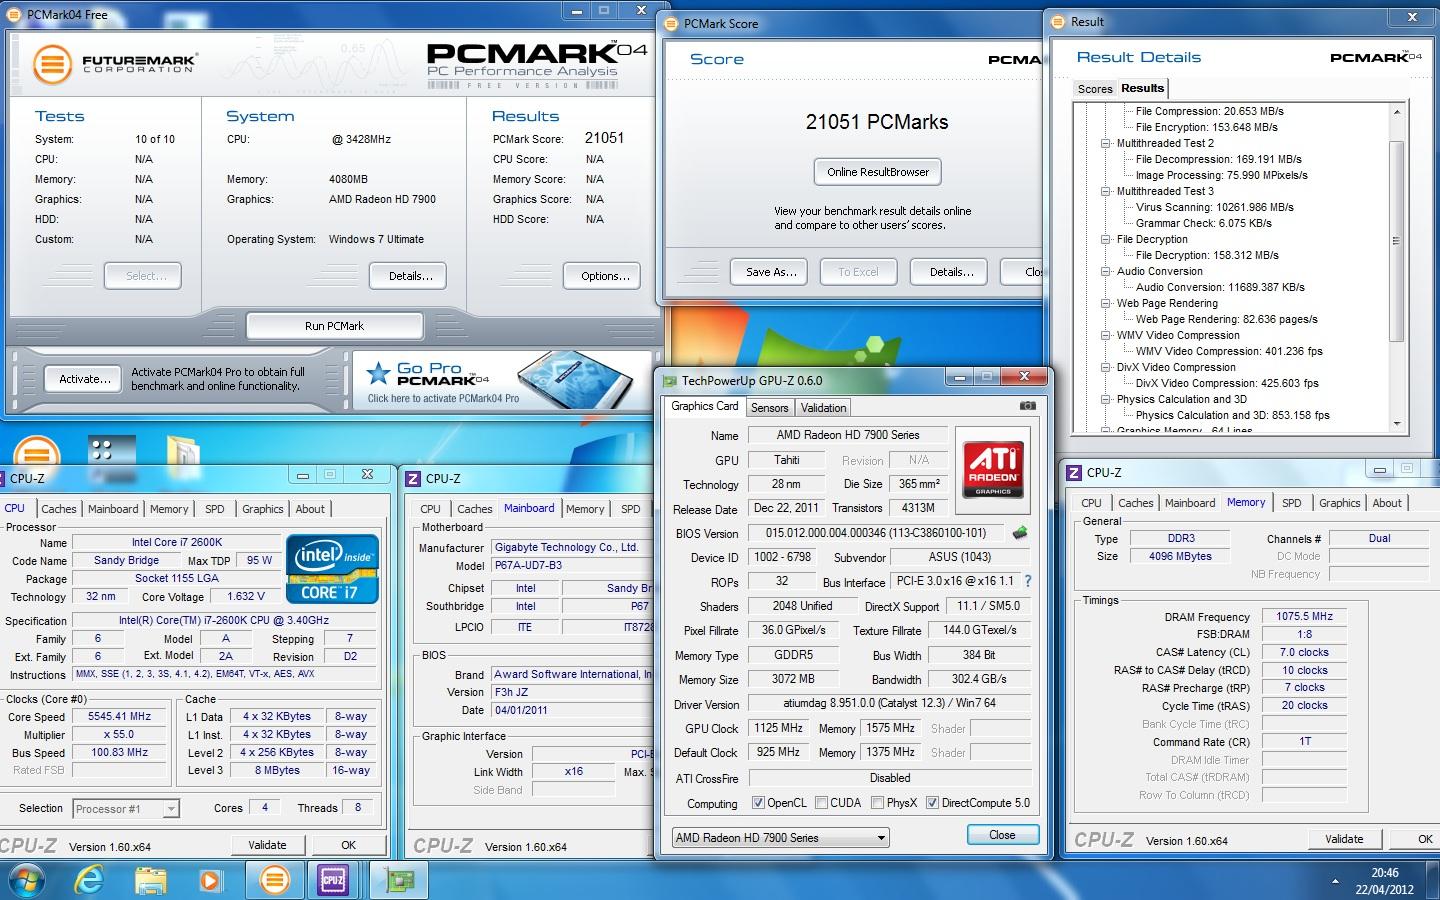Toggle the CUDA checkbox in GPU-Z
The image size is (1440, 900).
[x=821, y=803]
